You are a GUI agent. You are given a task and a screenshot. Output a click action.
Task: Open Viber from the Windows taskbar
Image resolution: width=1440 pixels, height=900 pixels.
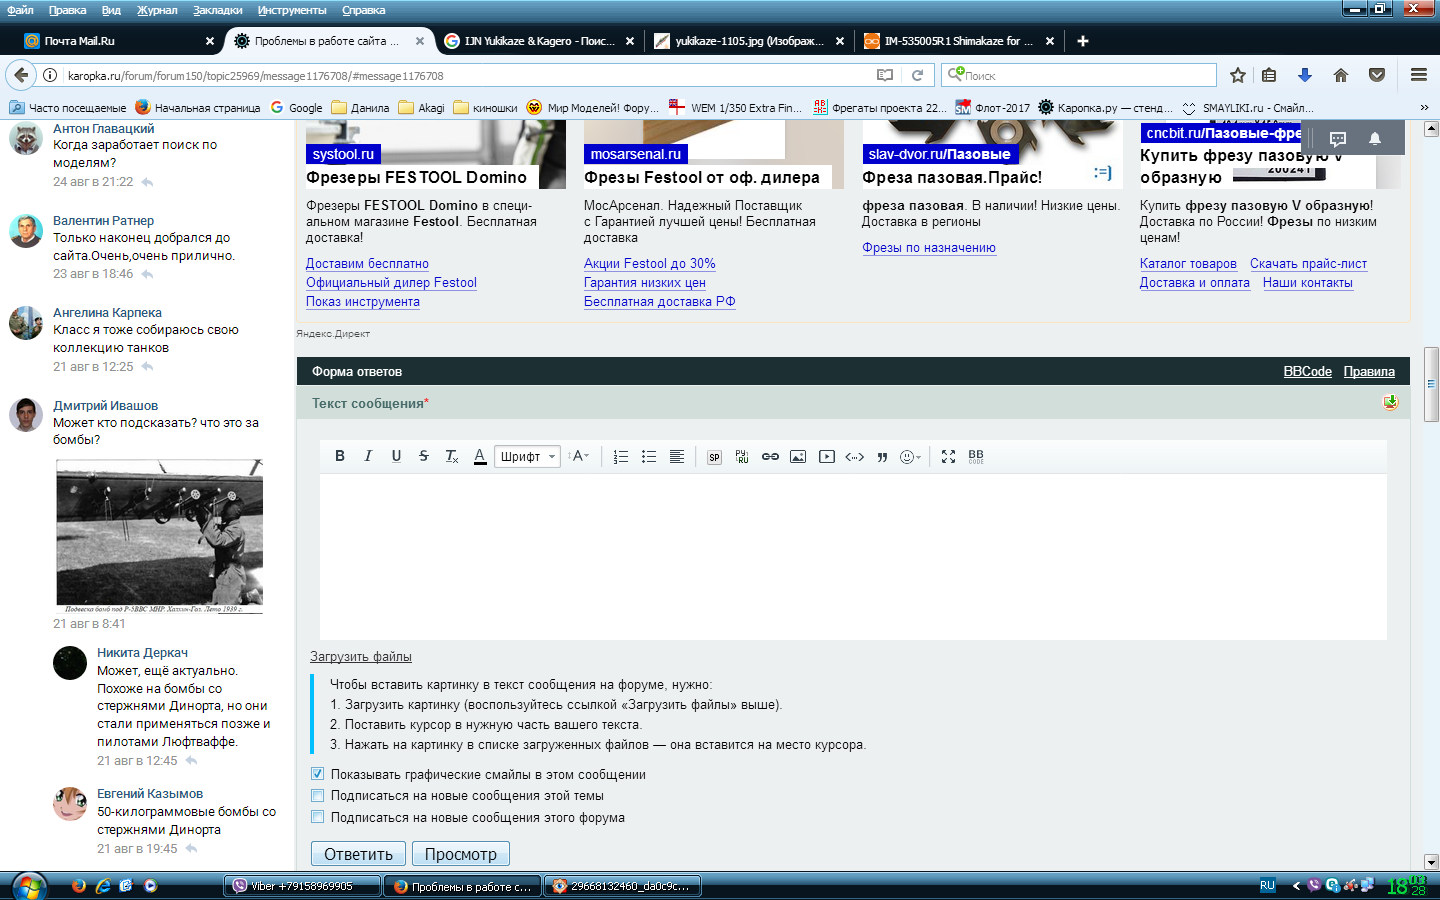pos(301,886)
